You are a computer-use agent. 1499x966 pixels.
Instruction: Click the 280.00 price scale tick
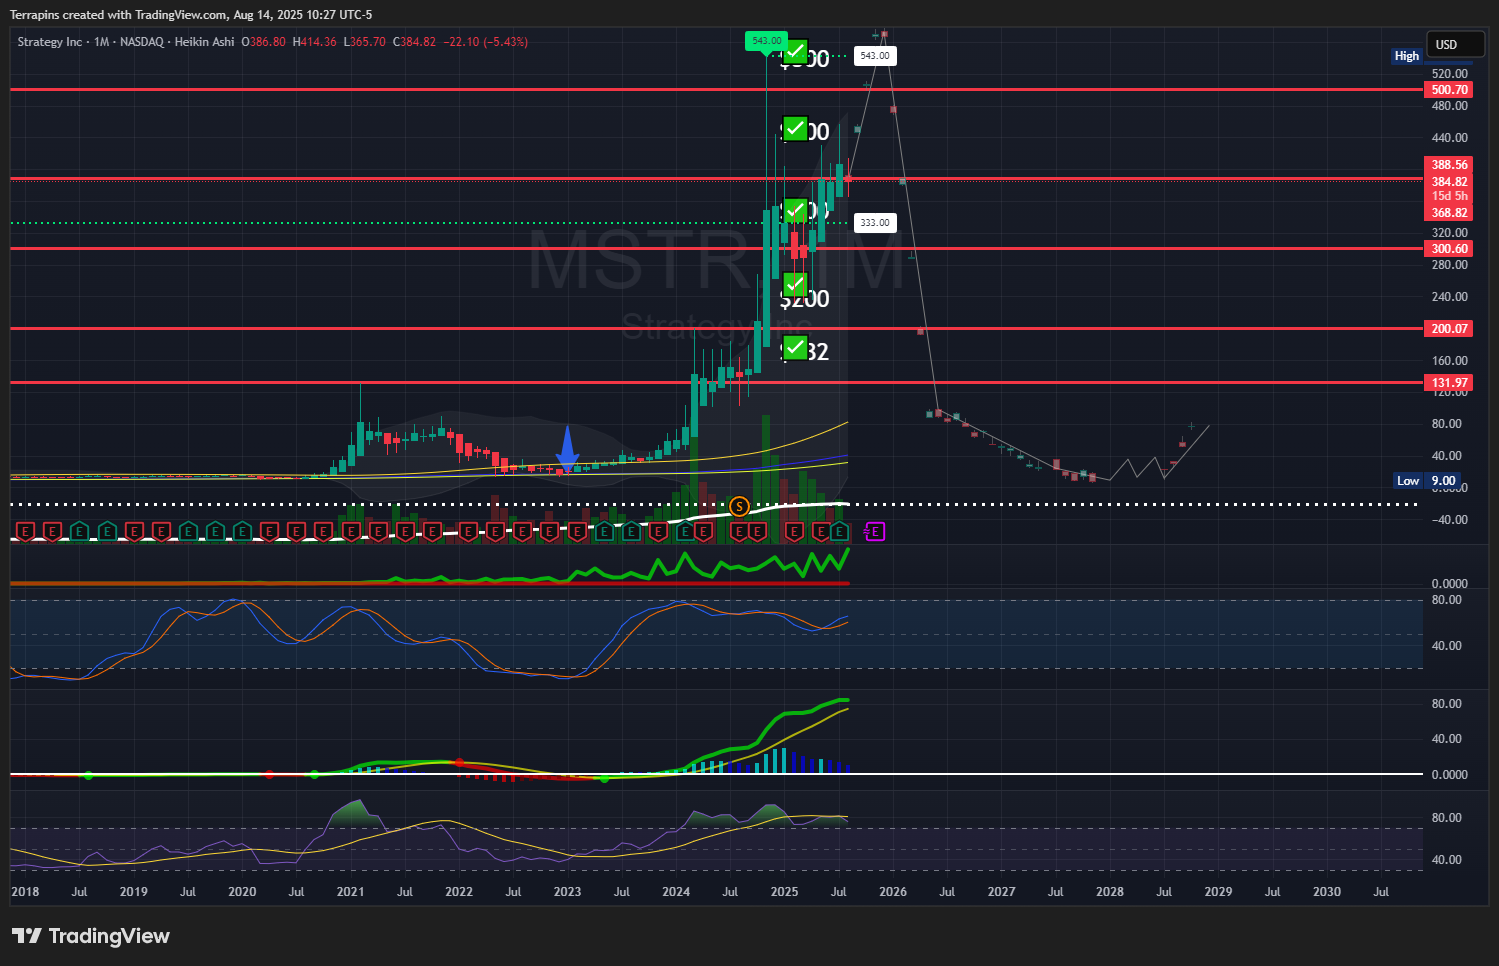click(x=1449, y=265)
